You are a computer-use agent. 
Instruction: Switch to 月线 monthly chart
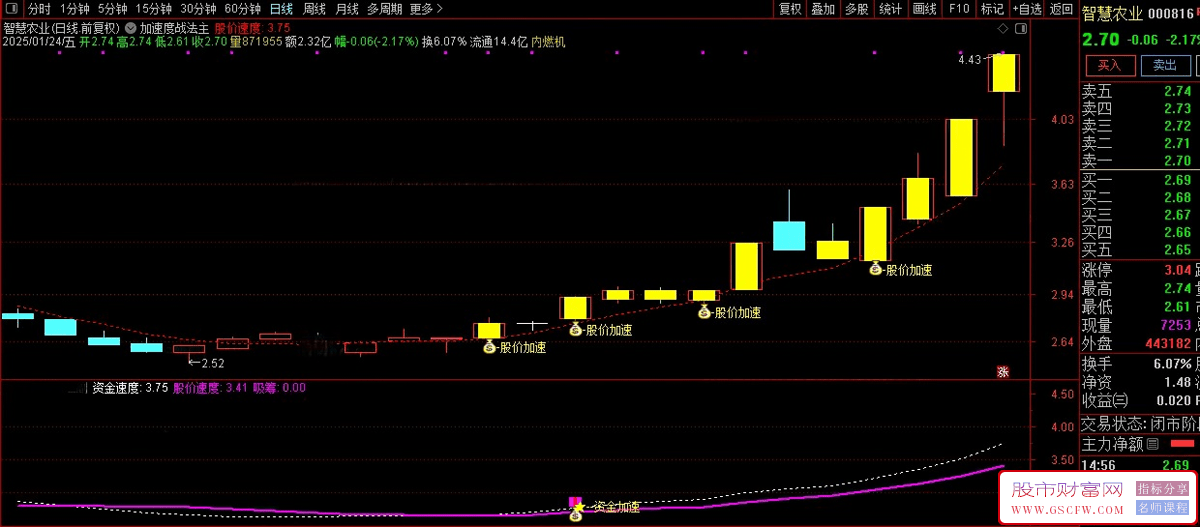coord(347,9)
